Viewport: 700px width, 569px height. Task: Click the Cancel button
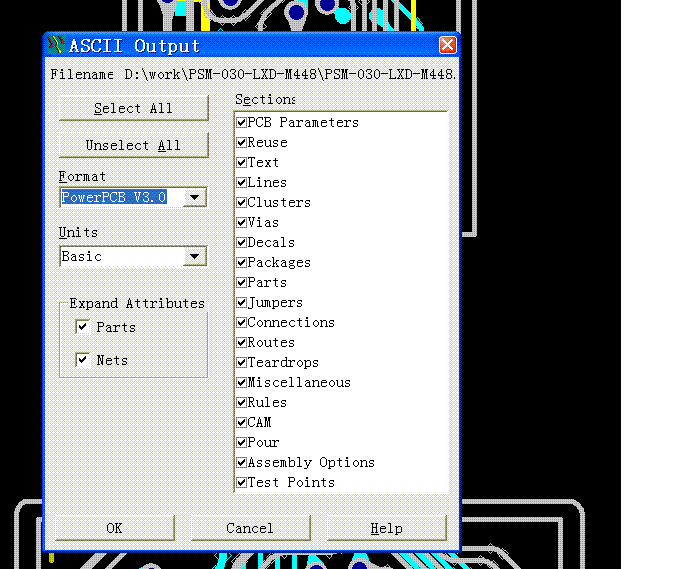[x=250, y=528]
